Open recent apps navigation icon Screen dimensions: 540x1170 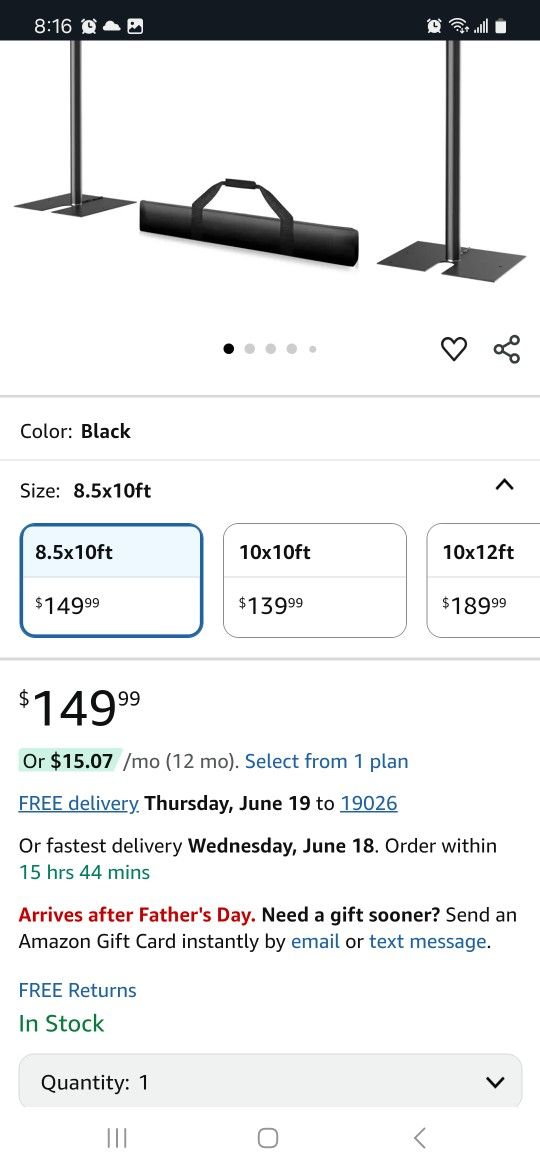116,1137
